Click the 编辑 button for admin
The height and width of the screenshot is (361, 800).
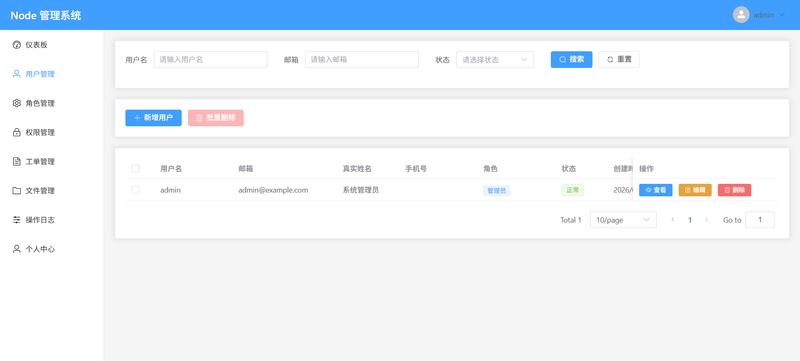pos(695,190)
